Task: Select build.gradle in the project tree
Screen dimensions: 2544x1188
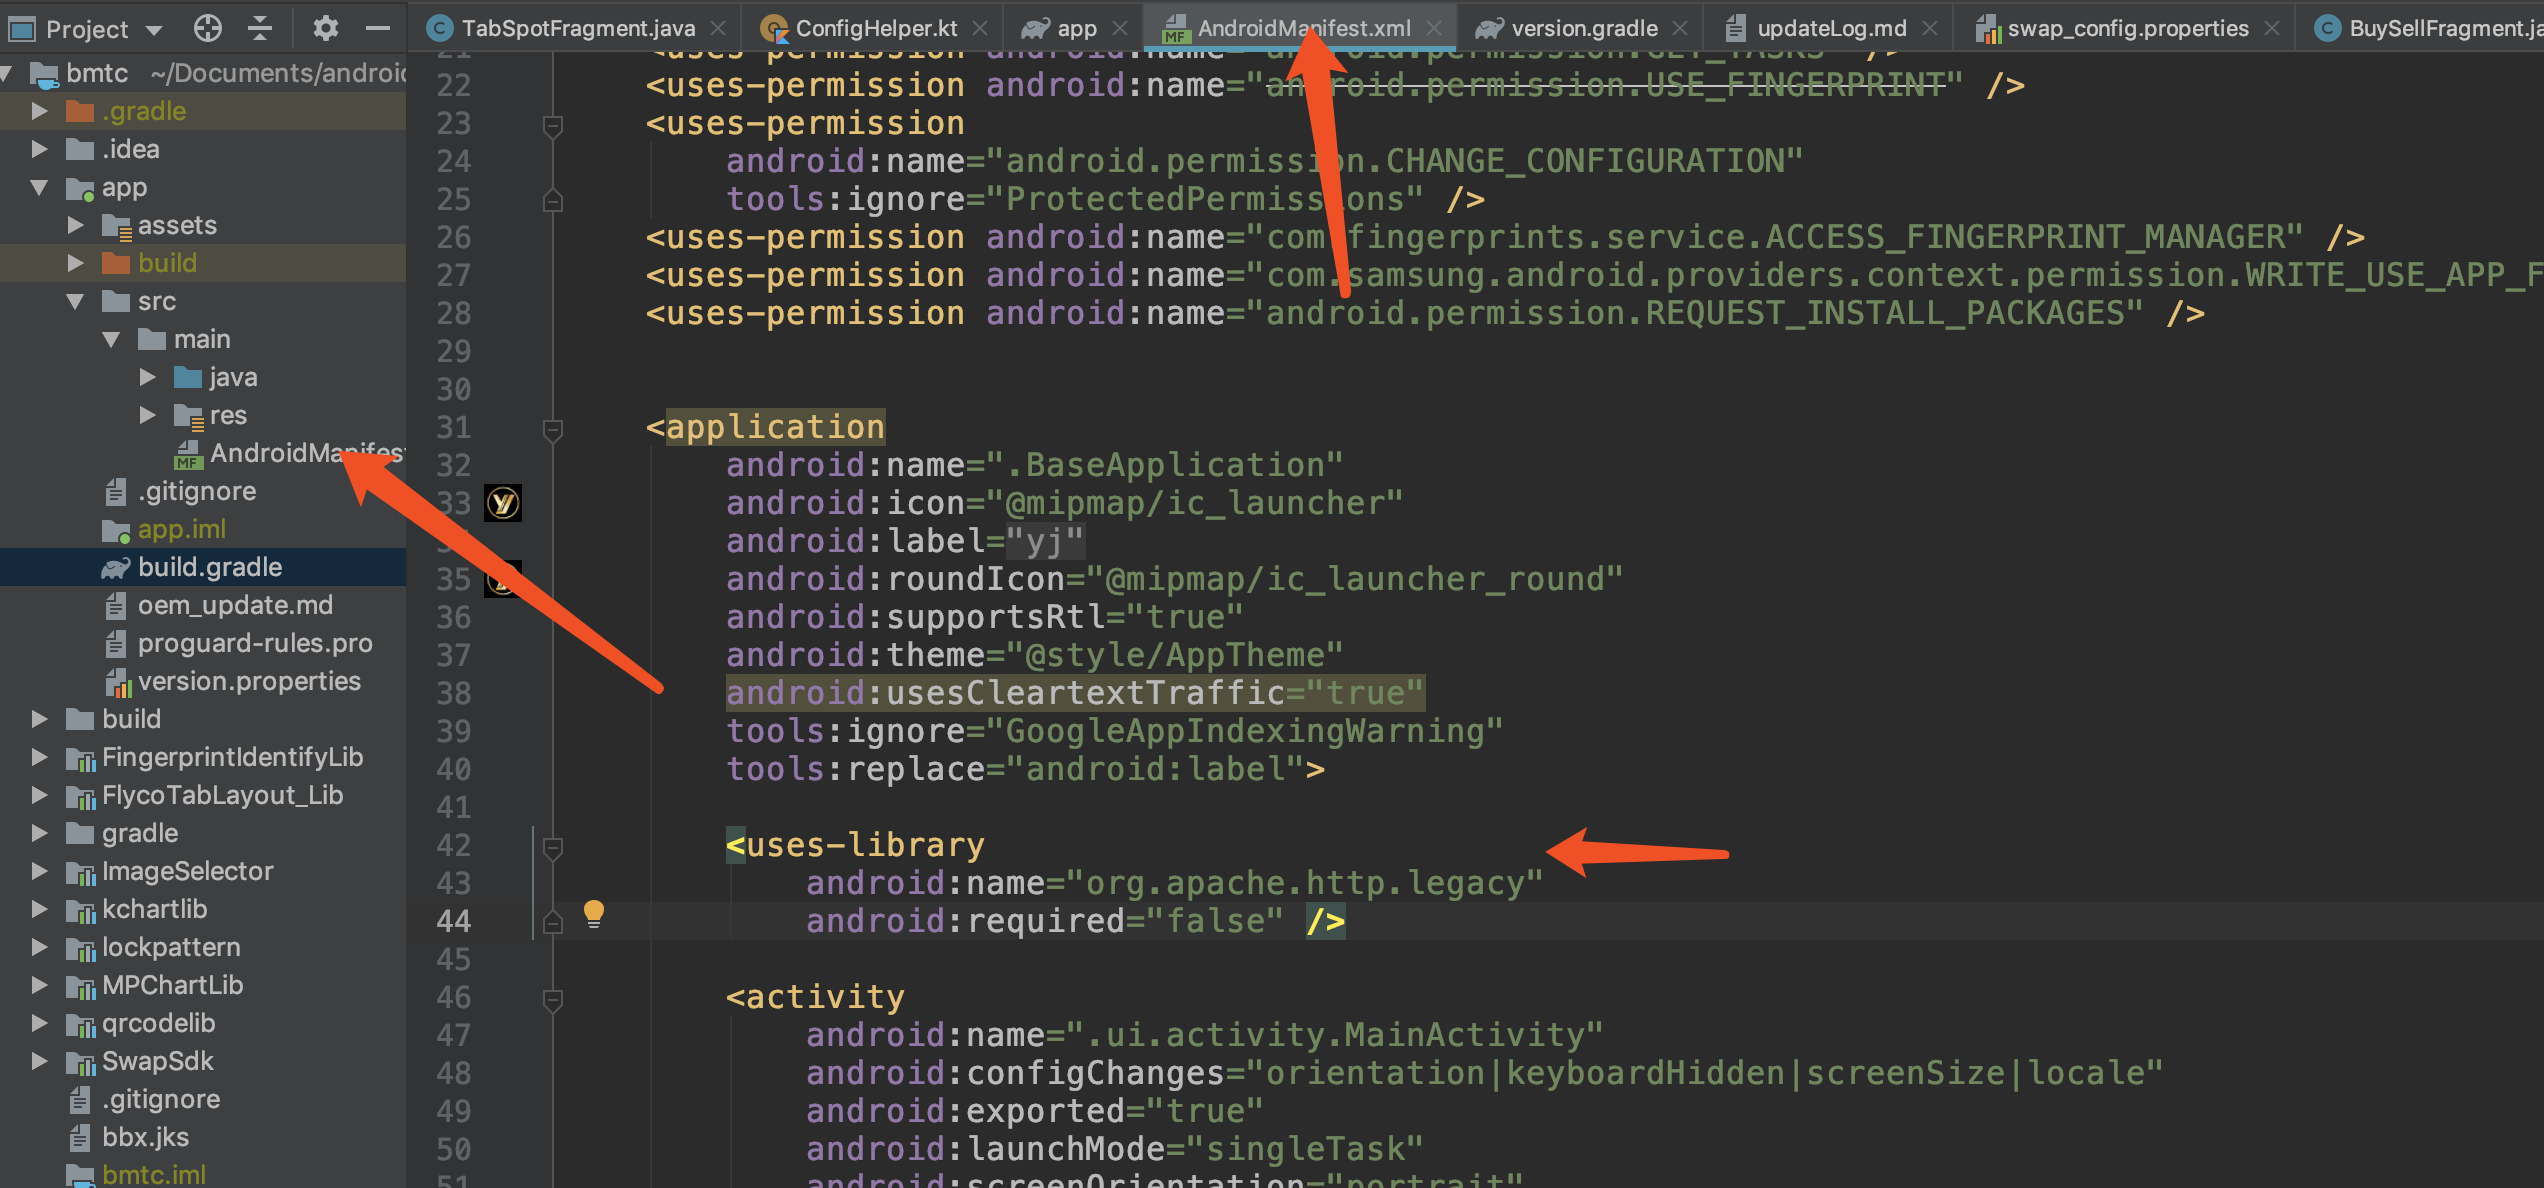Action: coord(209,567)
